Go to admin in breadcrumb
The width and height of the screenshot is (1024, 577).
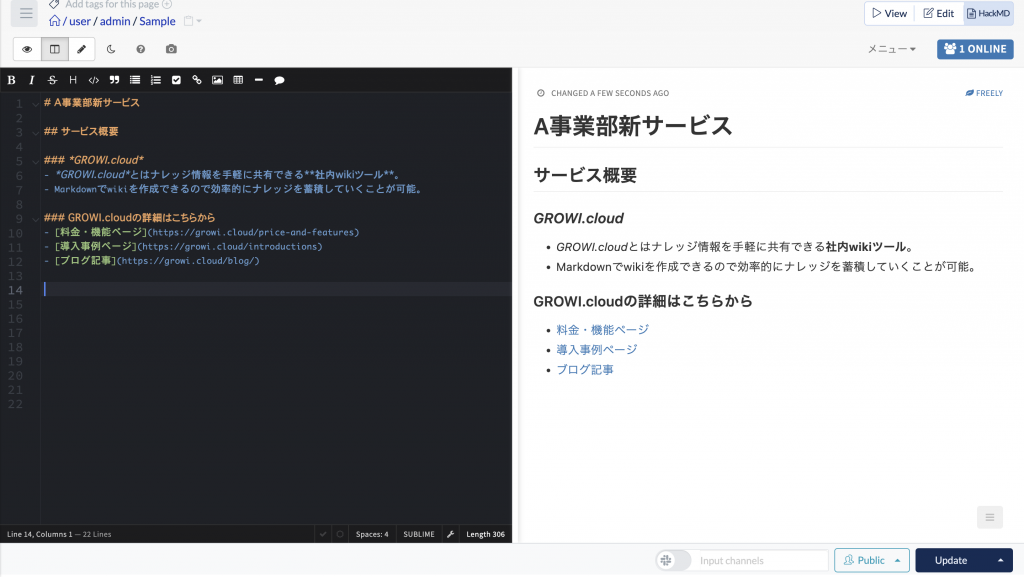[x=115, y=21]
